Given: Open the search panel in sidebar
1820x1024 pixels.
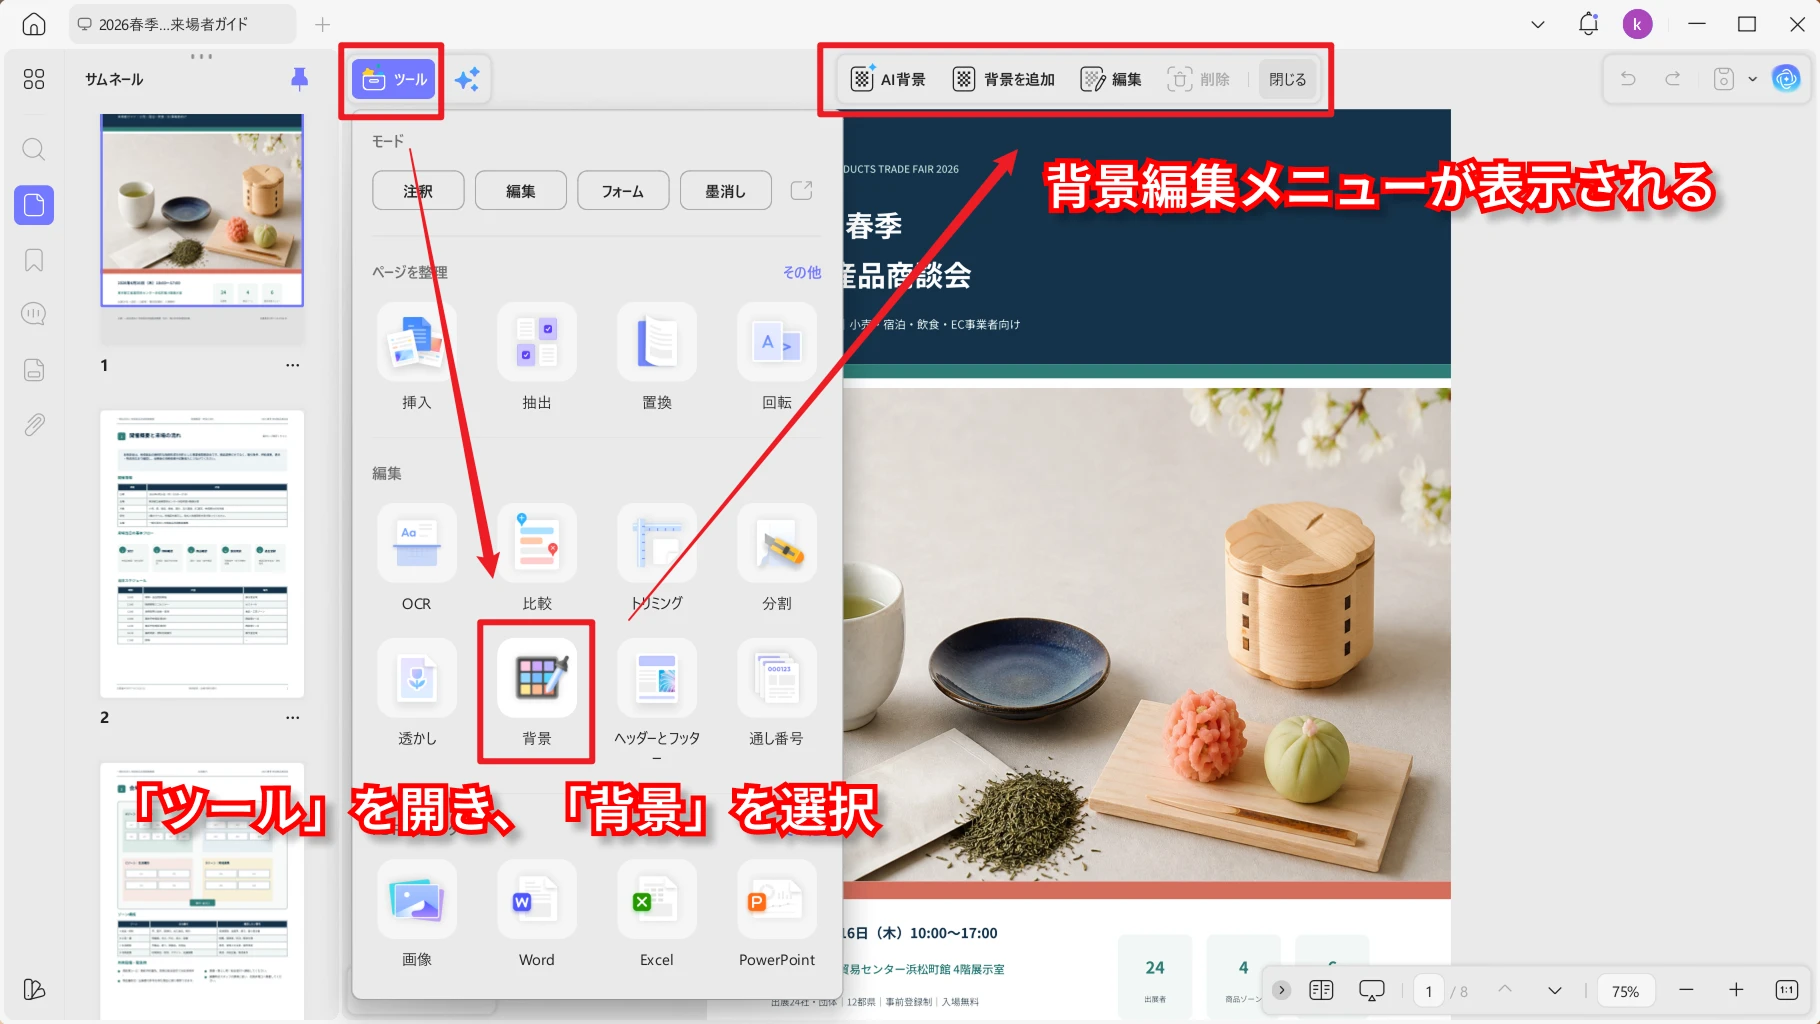Looking at the screenshot, I should (34, 150).
